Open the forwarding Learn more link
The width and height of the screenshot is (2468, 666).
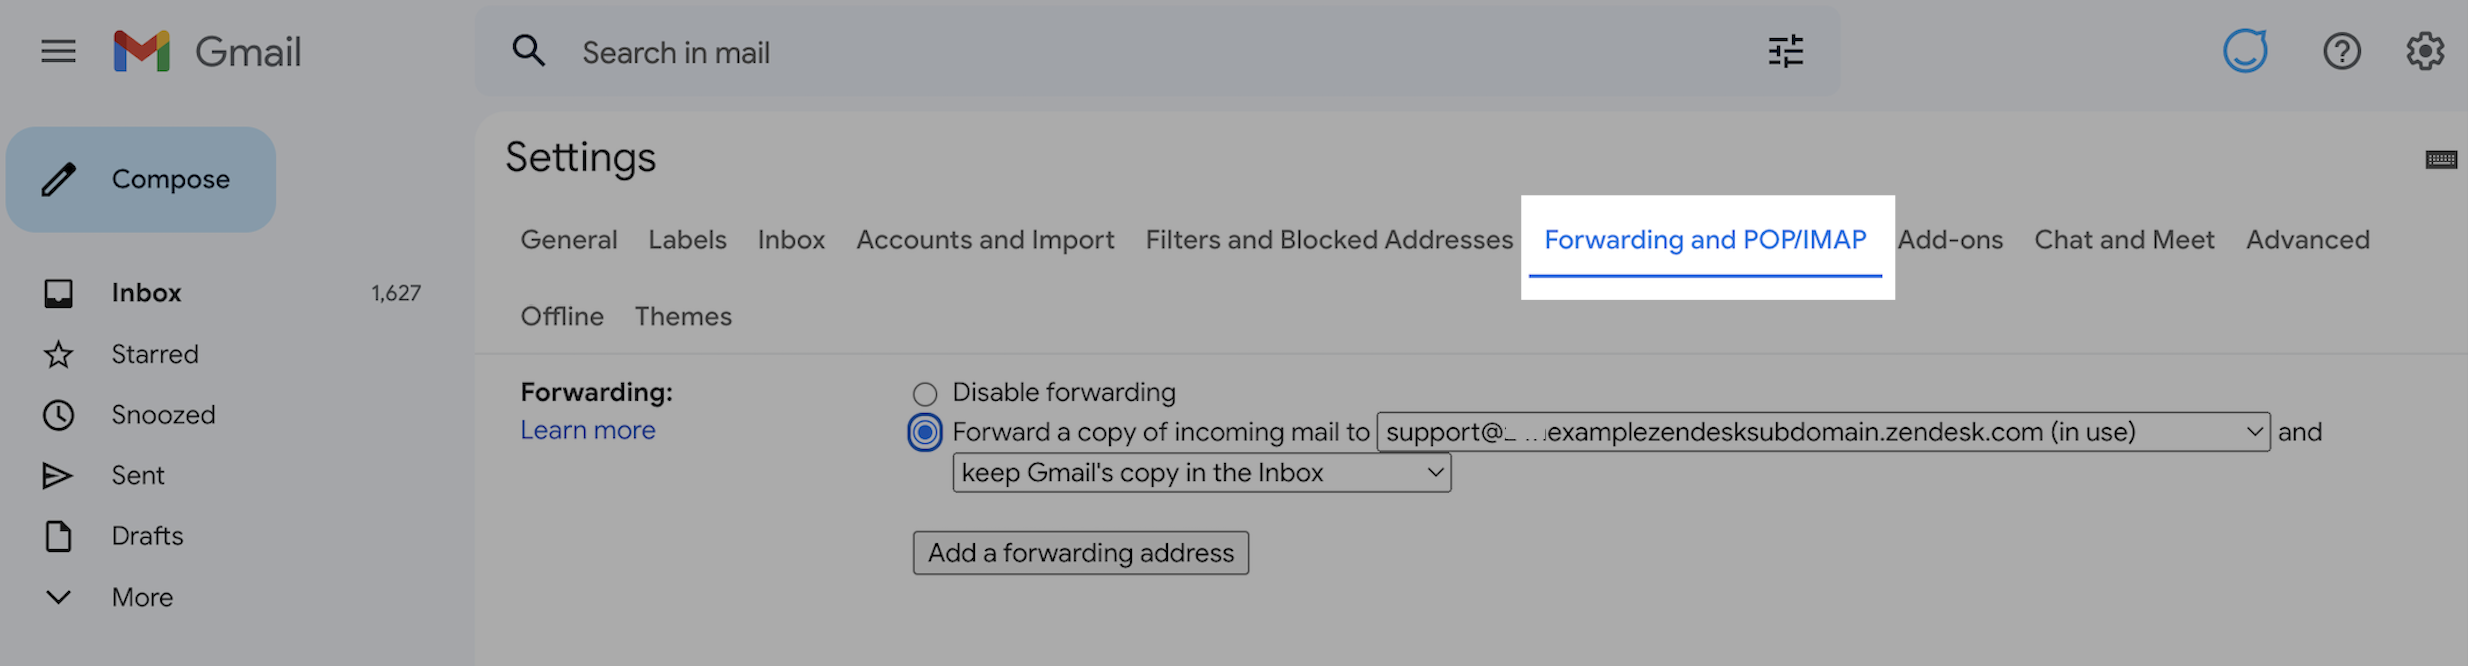click(x=588, y=429)
